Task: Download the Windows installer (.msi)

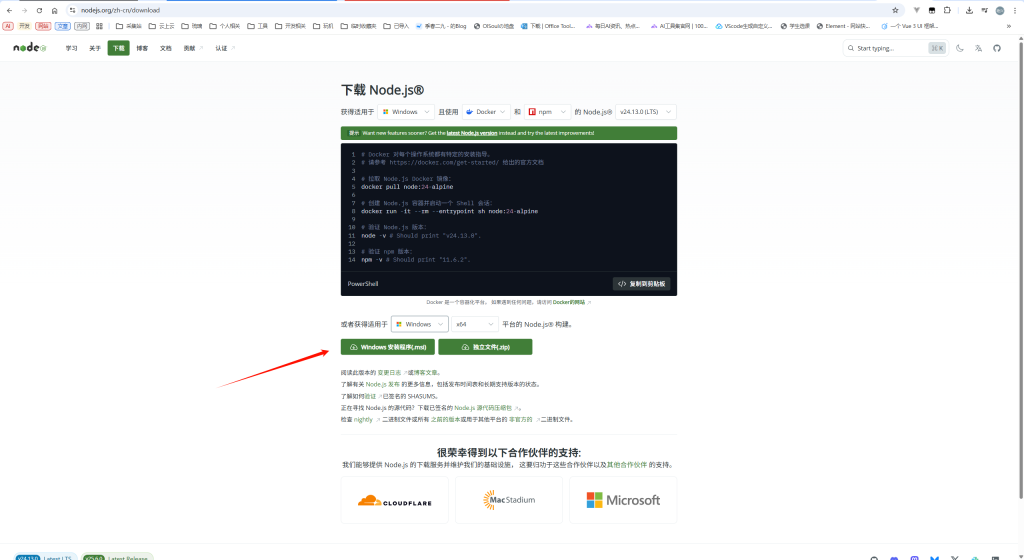Action: [387, 347]
